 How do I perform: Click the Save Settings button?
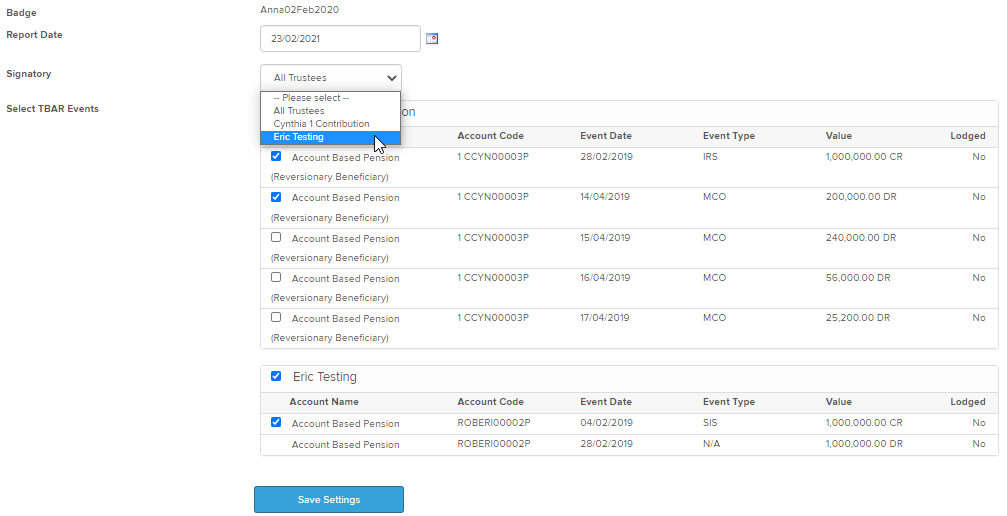329,500
